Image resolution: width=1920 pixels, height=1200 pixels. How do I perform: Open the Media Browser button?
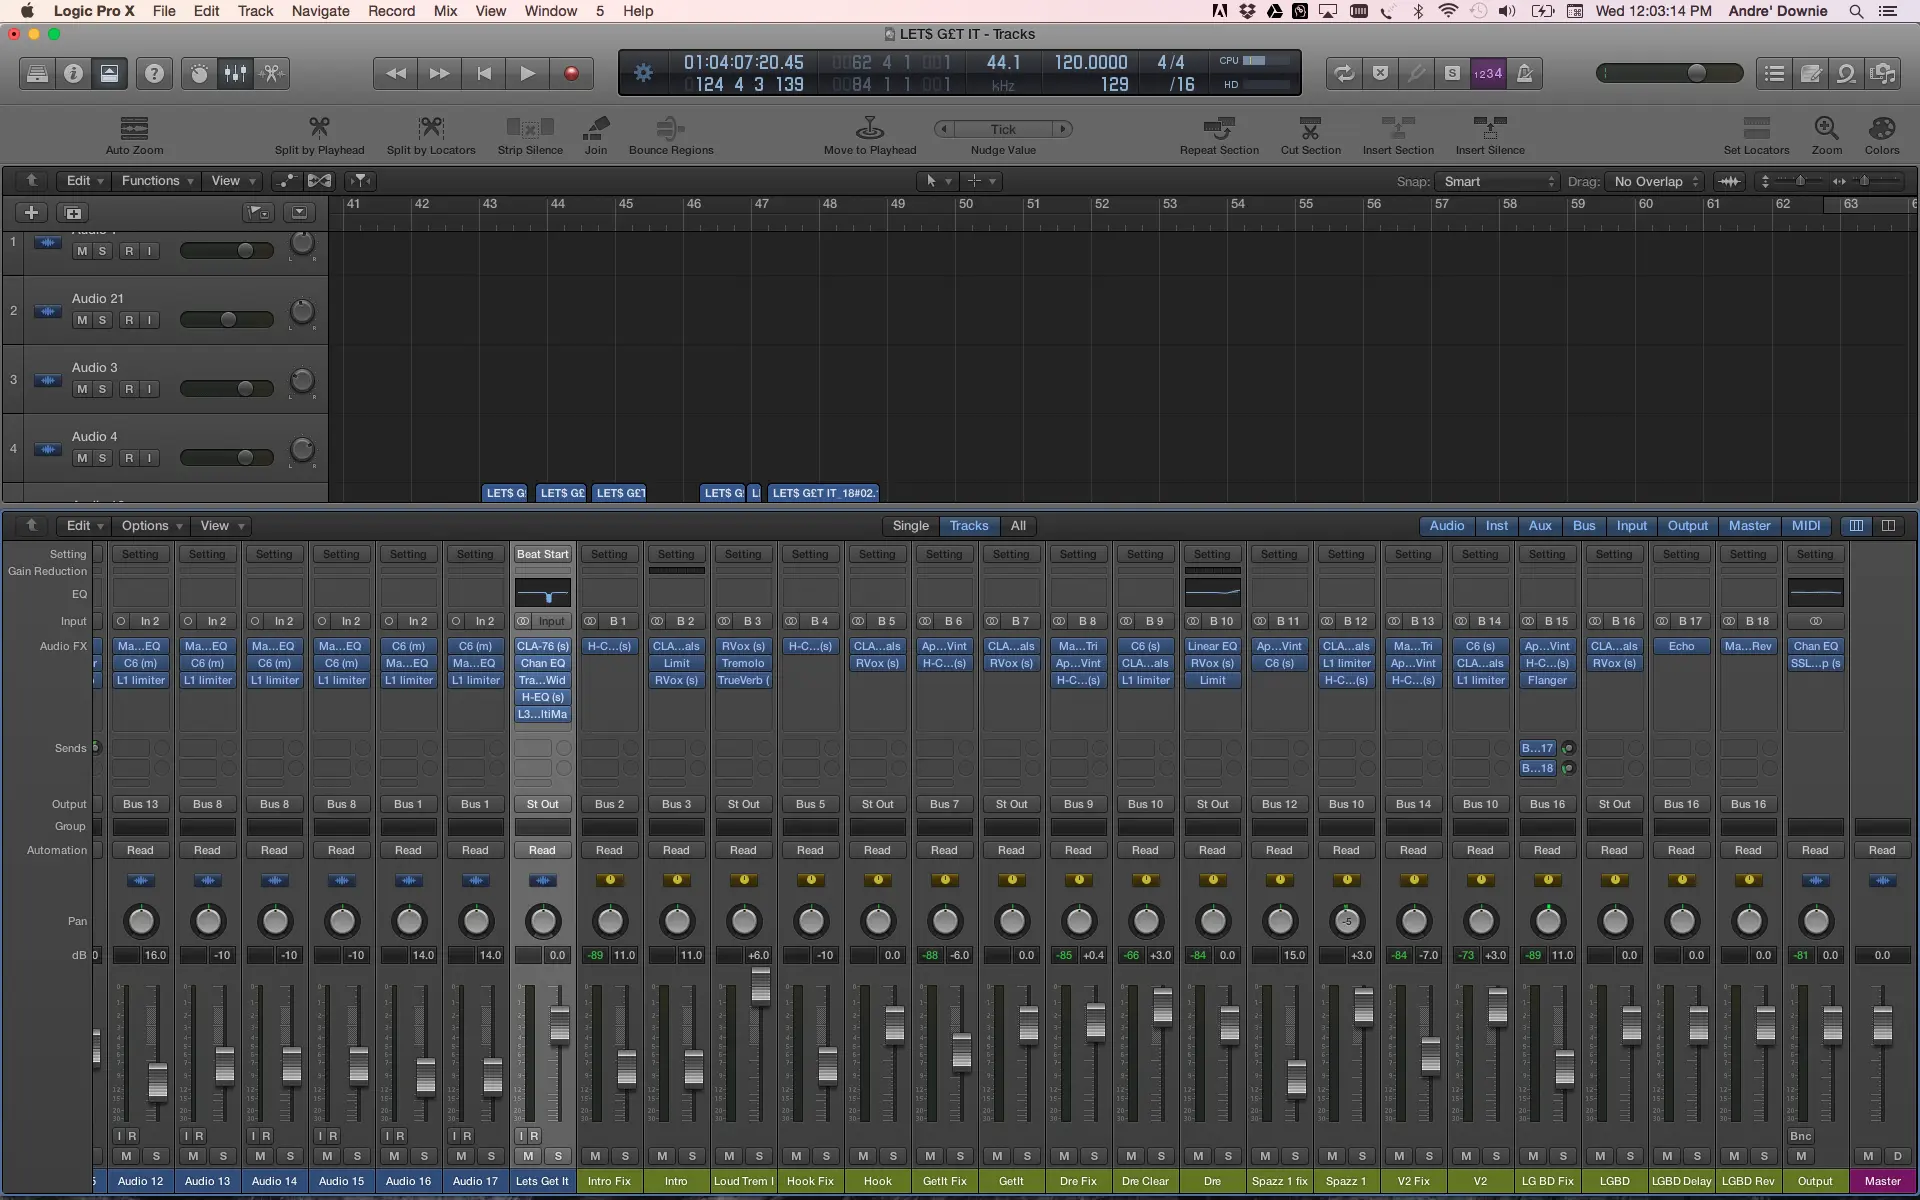pyautogui.click(x=1882, y=73)
